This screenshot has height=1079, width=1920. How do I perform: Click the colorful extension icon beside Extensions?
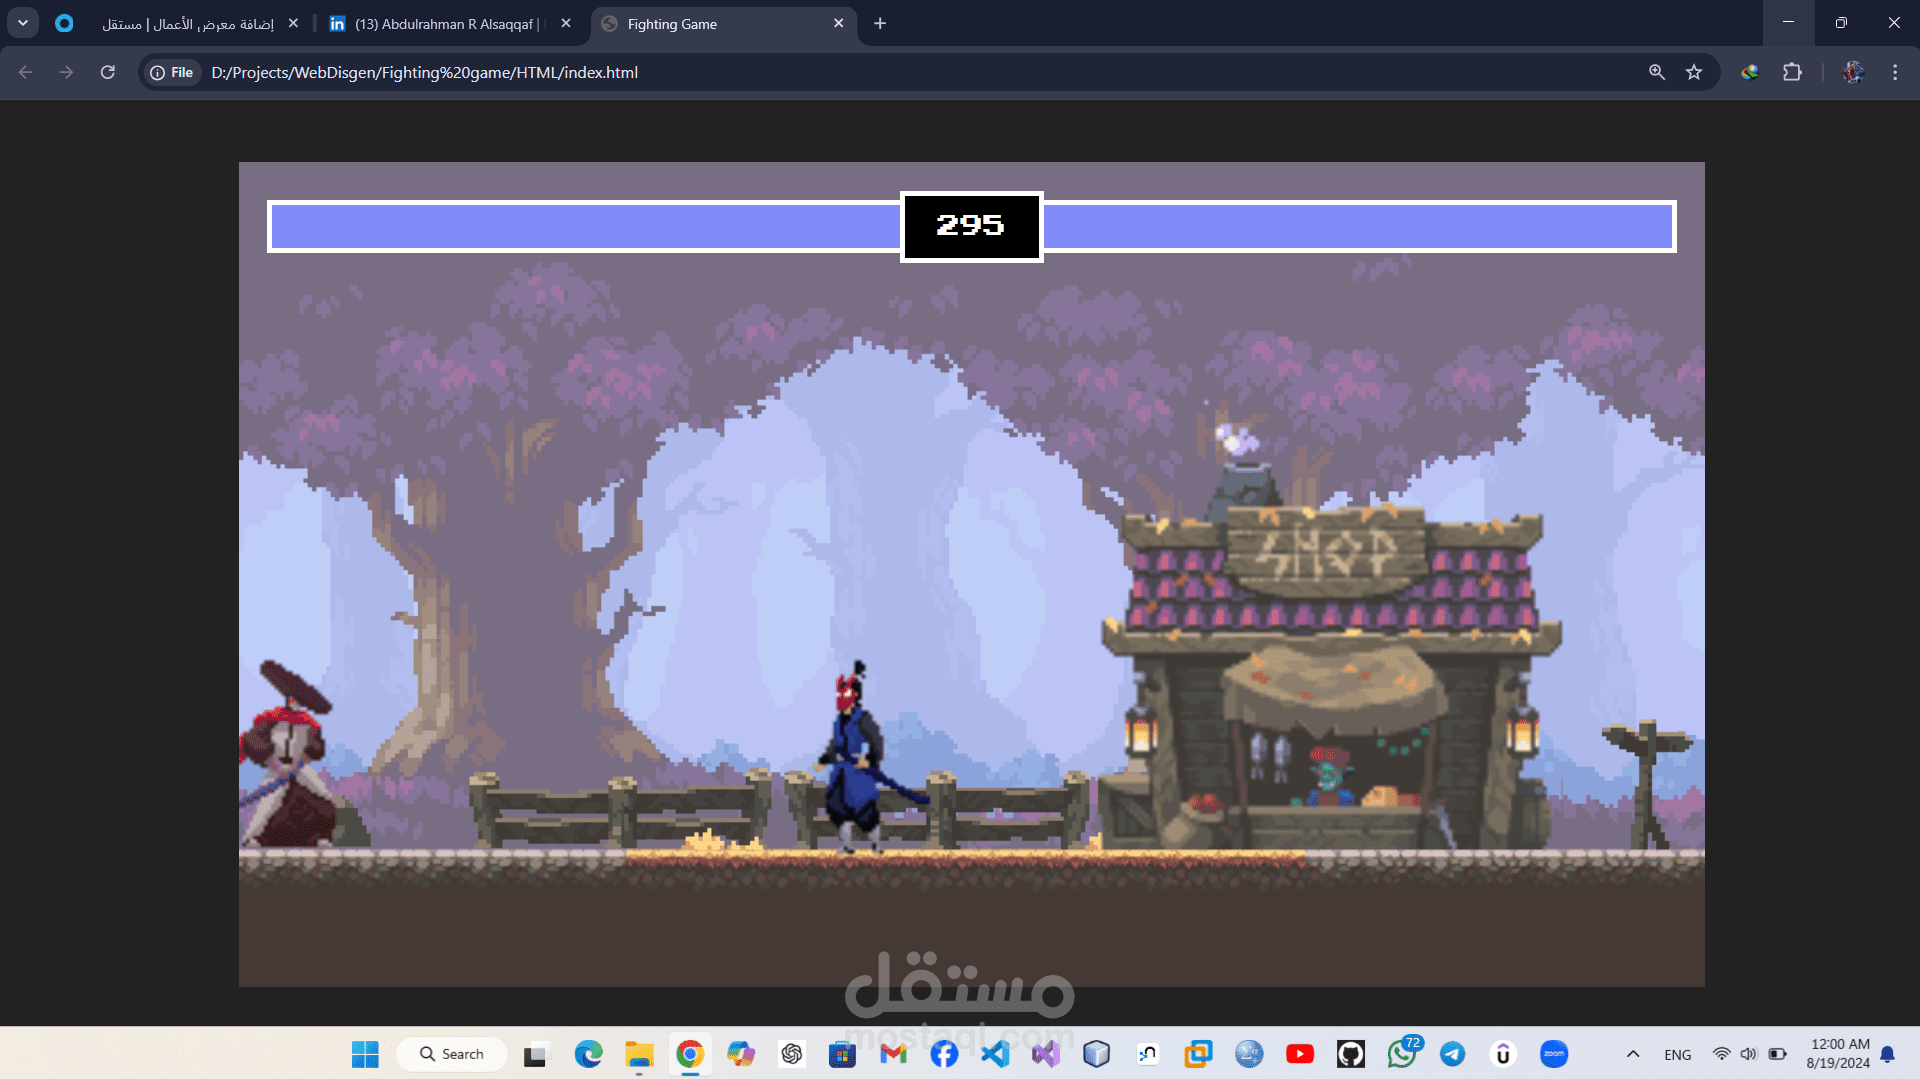[1750, 72]
